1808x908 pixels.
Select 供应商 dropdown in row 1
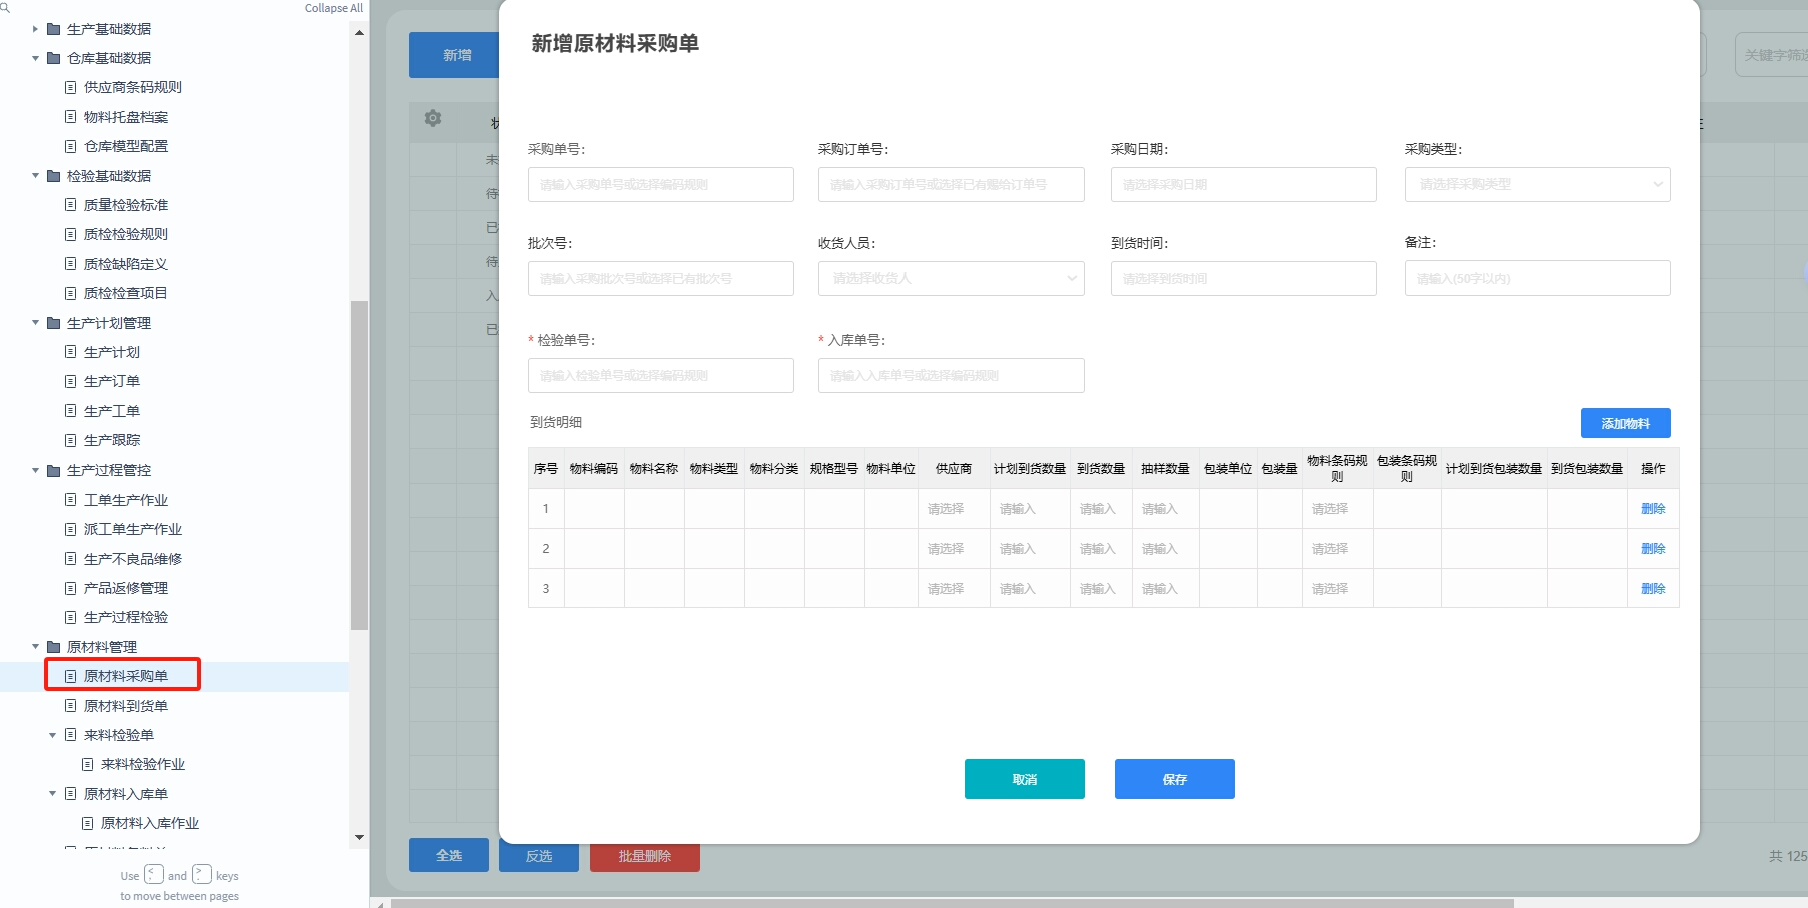[945, 509]
